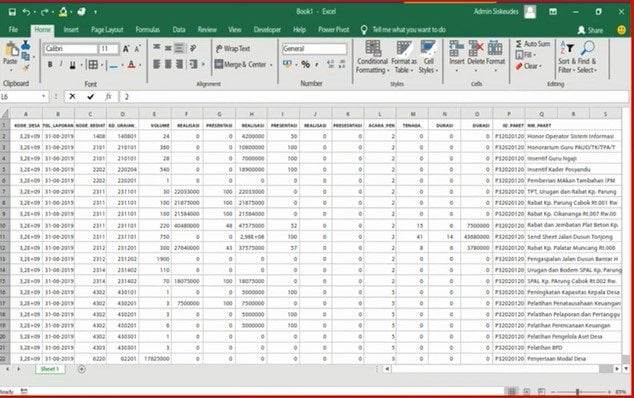Open Cell Styles gallery
The image size is (634, 398).
coord(428,57)
